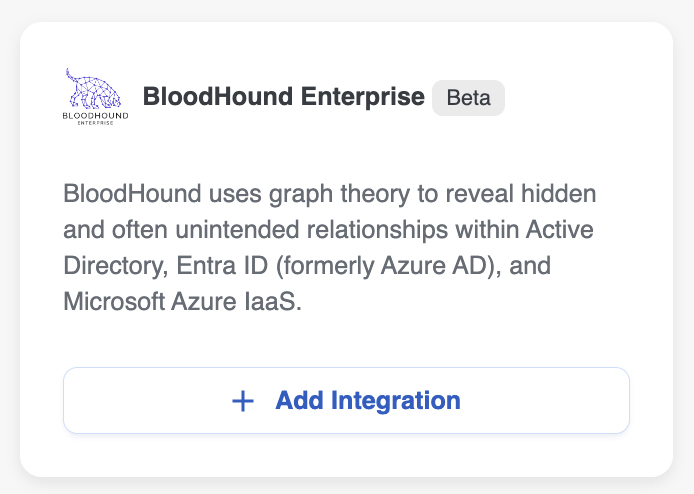This screenshot has height=494, width=694.
Task: Select the BloodHound Enterprise title
Action: (284, 97)
